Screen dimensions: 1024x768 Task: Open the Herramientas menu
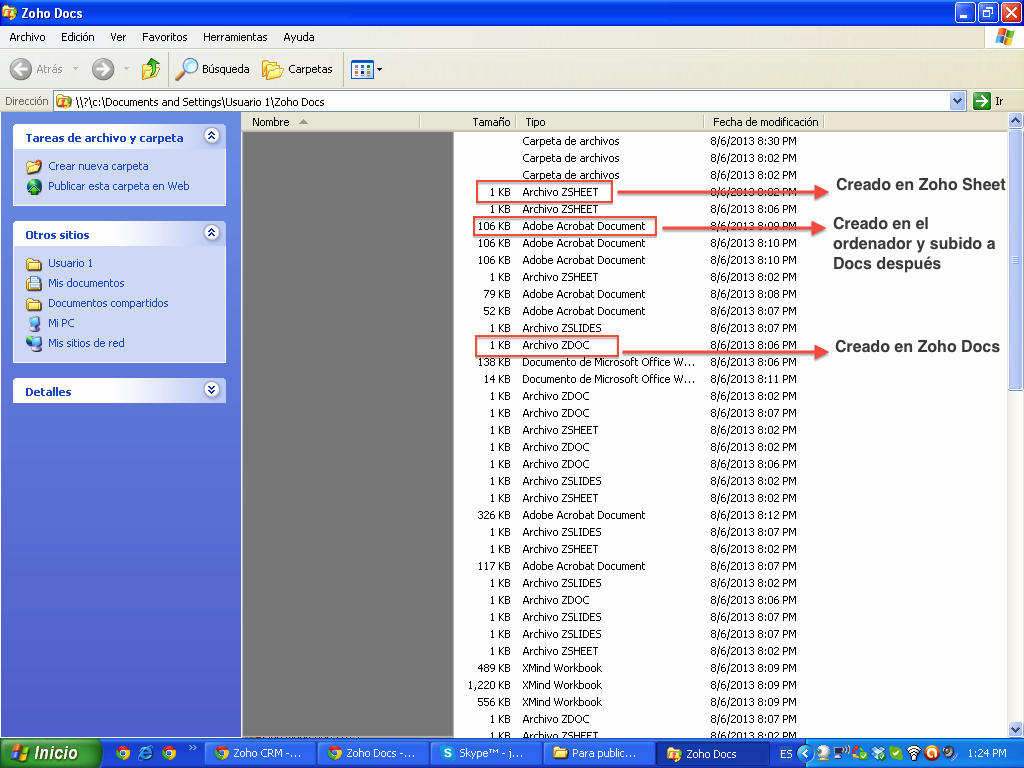235,37
